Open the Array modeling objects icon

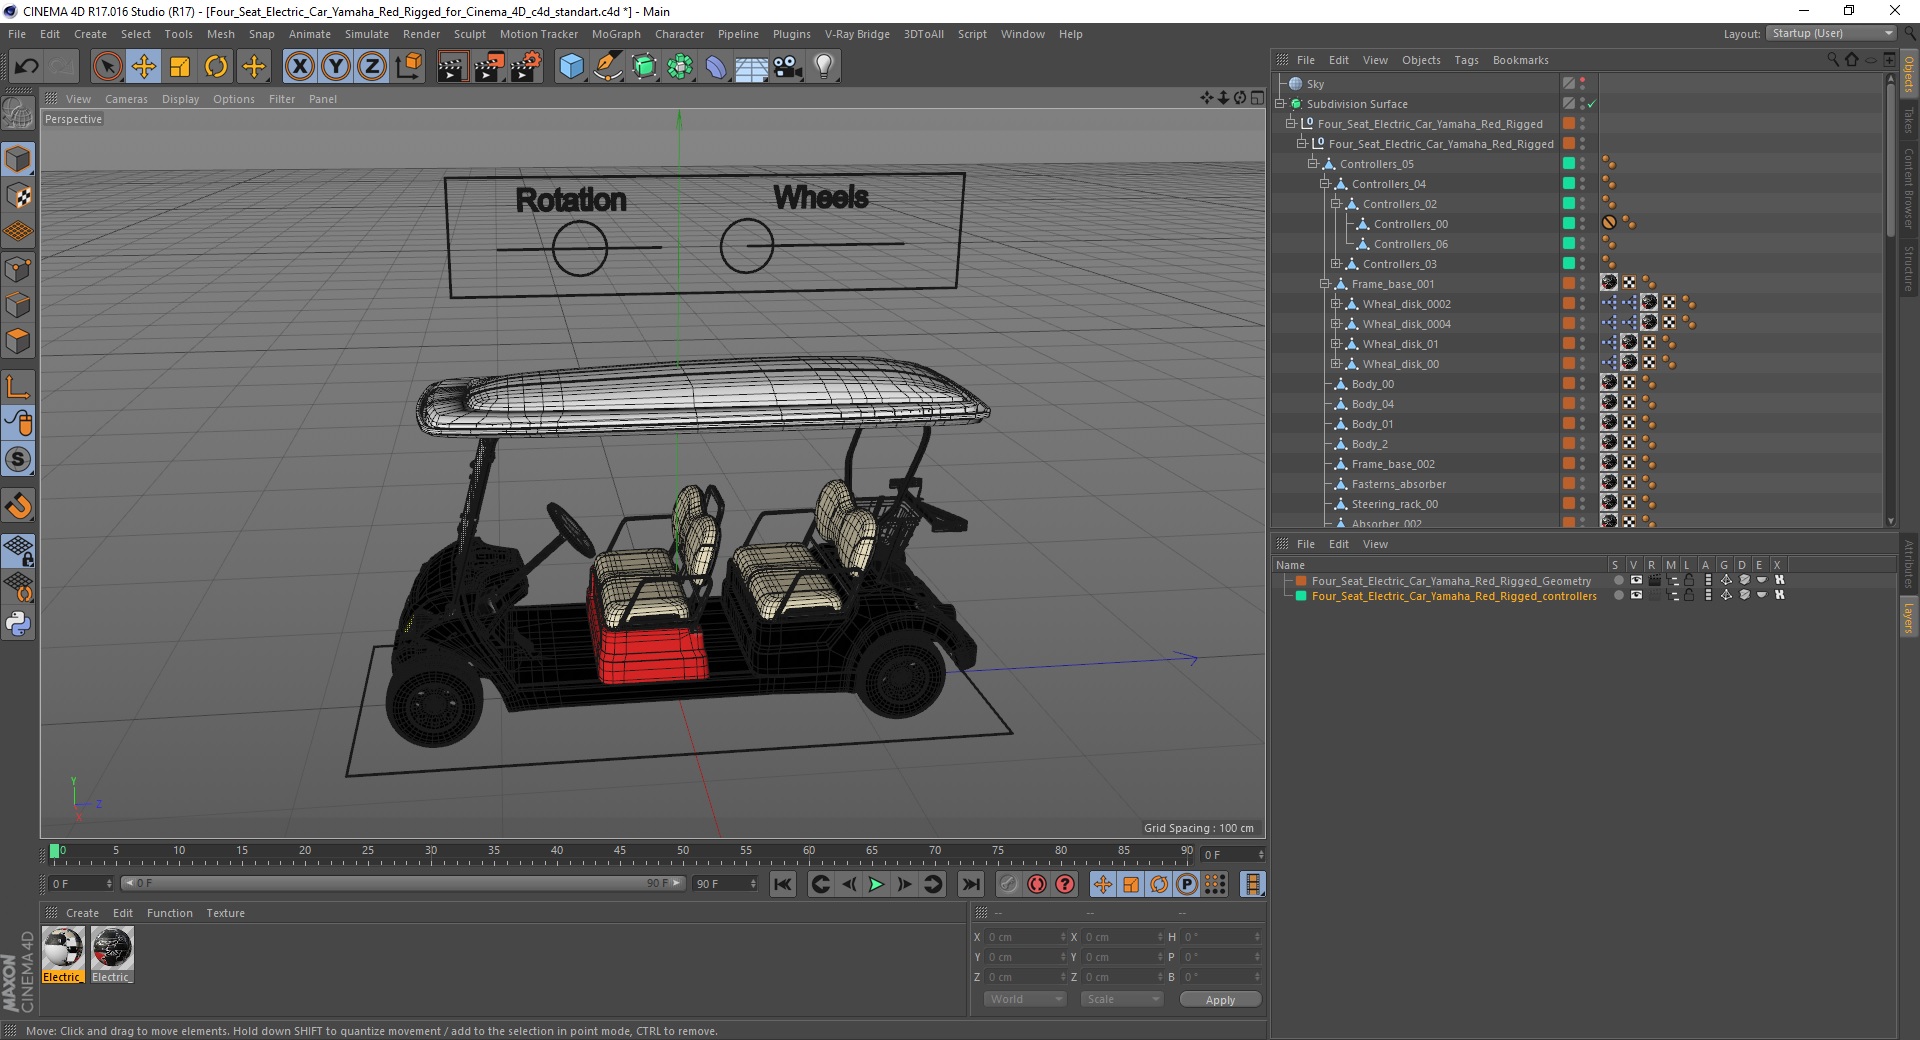click(680, 67)
